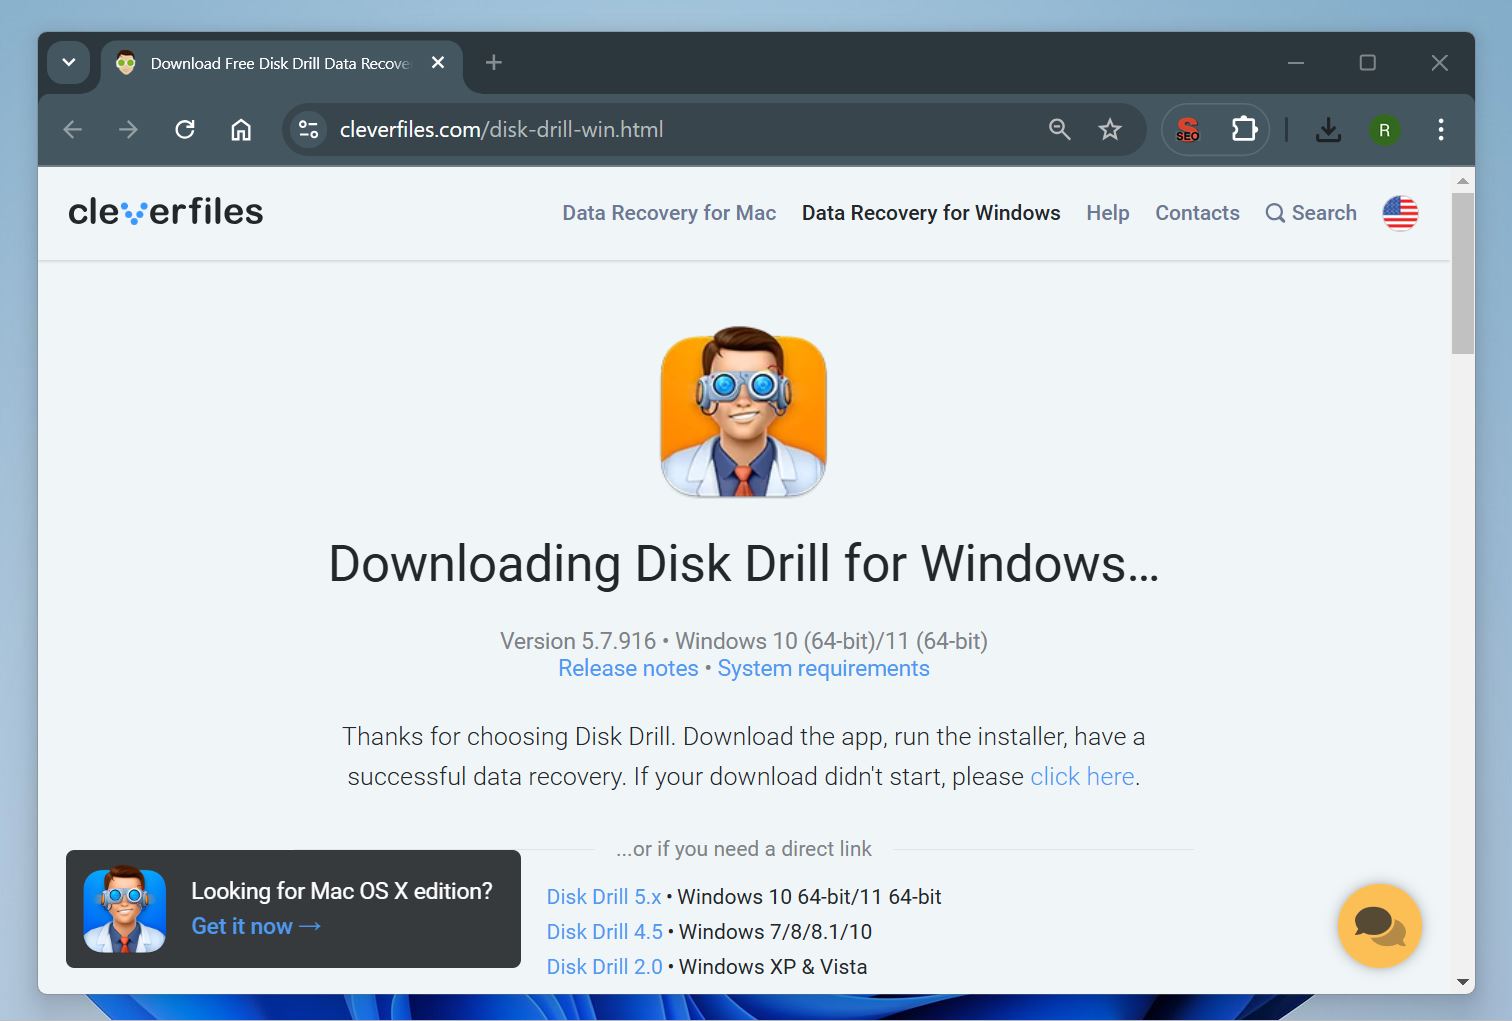Open the Help menu item
The width and height of the screenshot is (1512, 1021).
tap(1107, 213)
